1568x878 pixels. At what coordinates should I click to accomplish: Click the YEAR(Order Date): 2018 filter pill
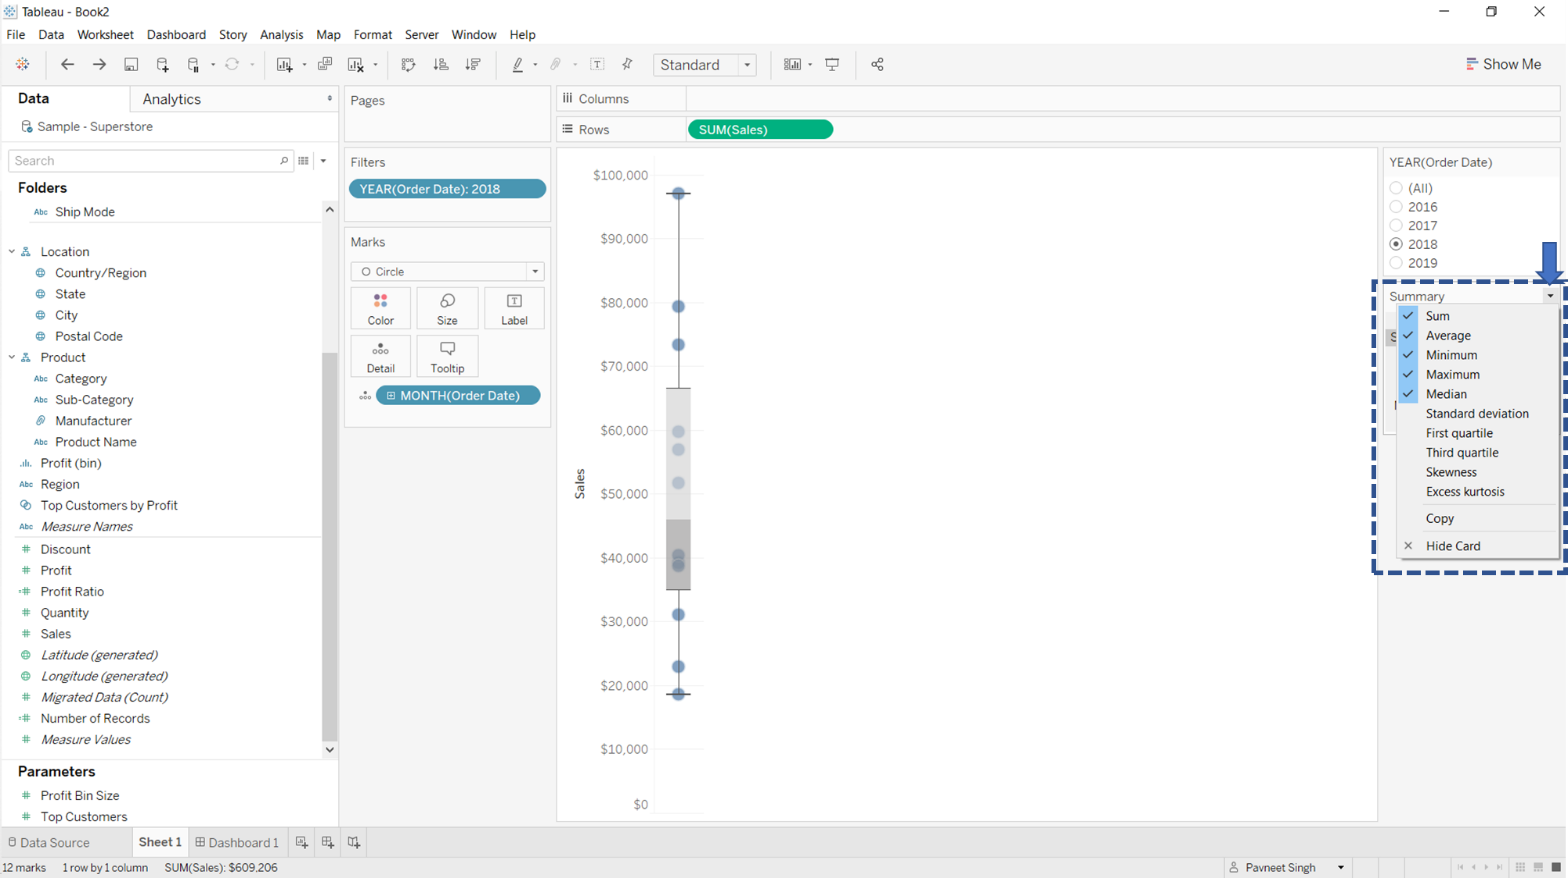(x=447, y=189)
